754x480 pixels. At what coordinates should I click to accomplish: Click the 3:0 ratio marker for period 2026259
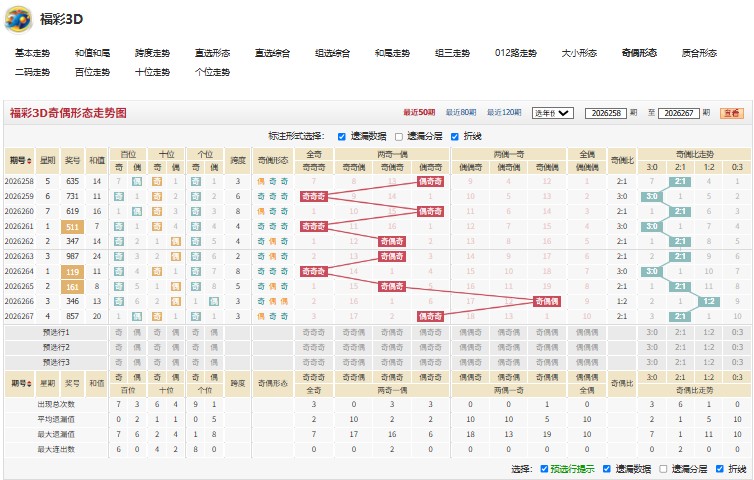point(652,196)
